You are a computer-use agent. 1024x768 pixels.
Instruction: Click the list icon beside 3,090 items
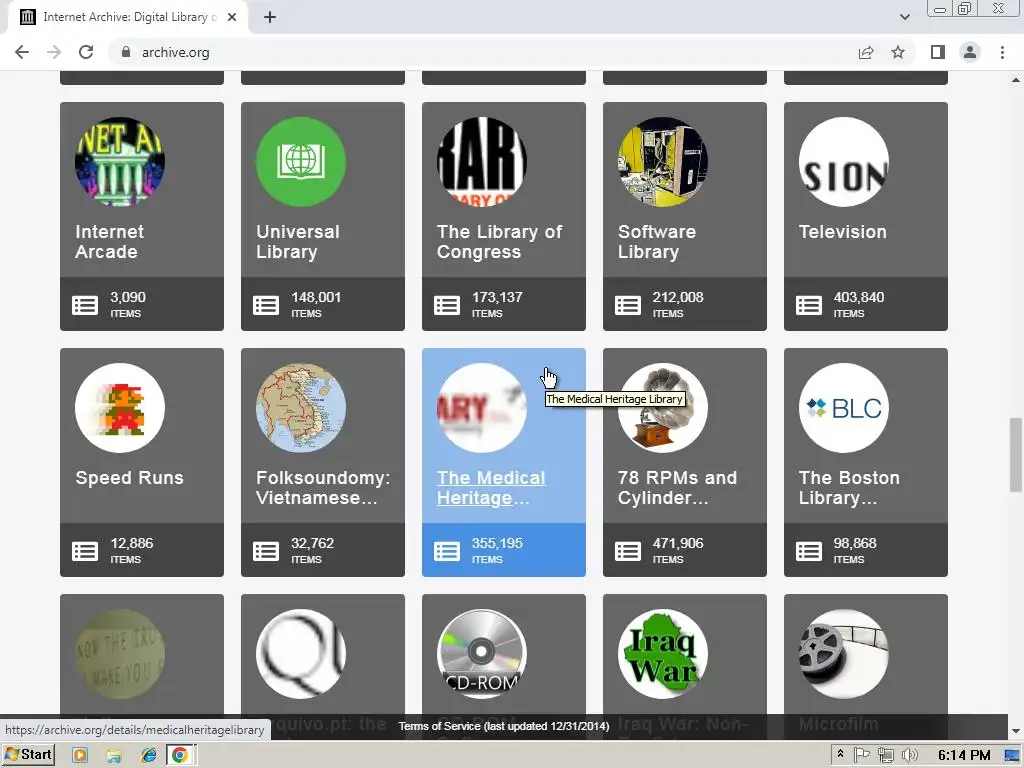(x=85, y=305)
